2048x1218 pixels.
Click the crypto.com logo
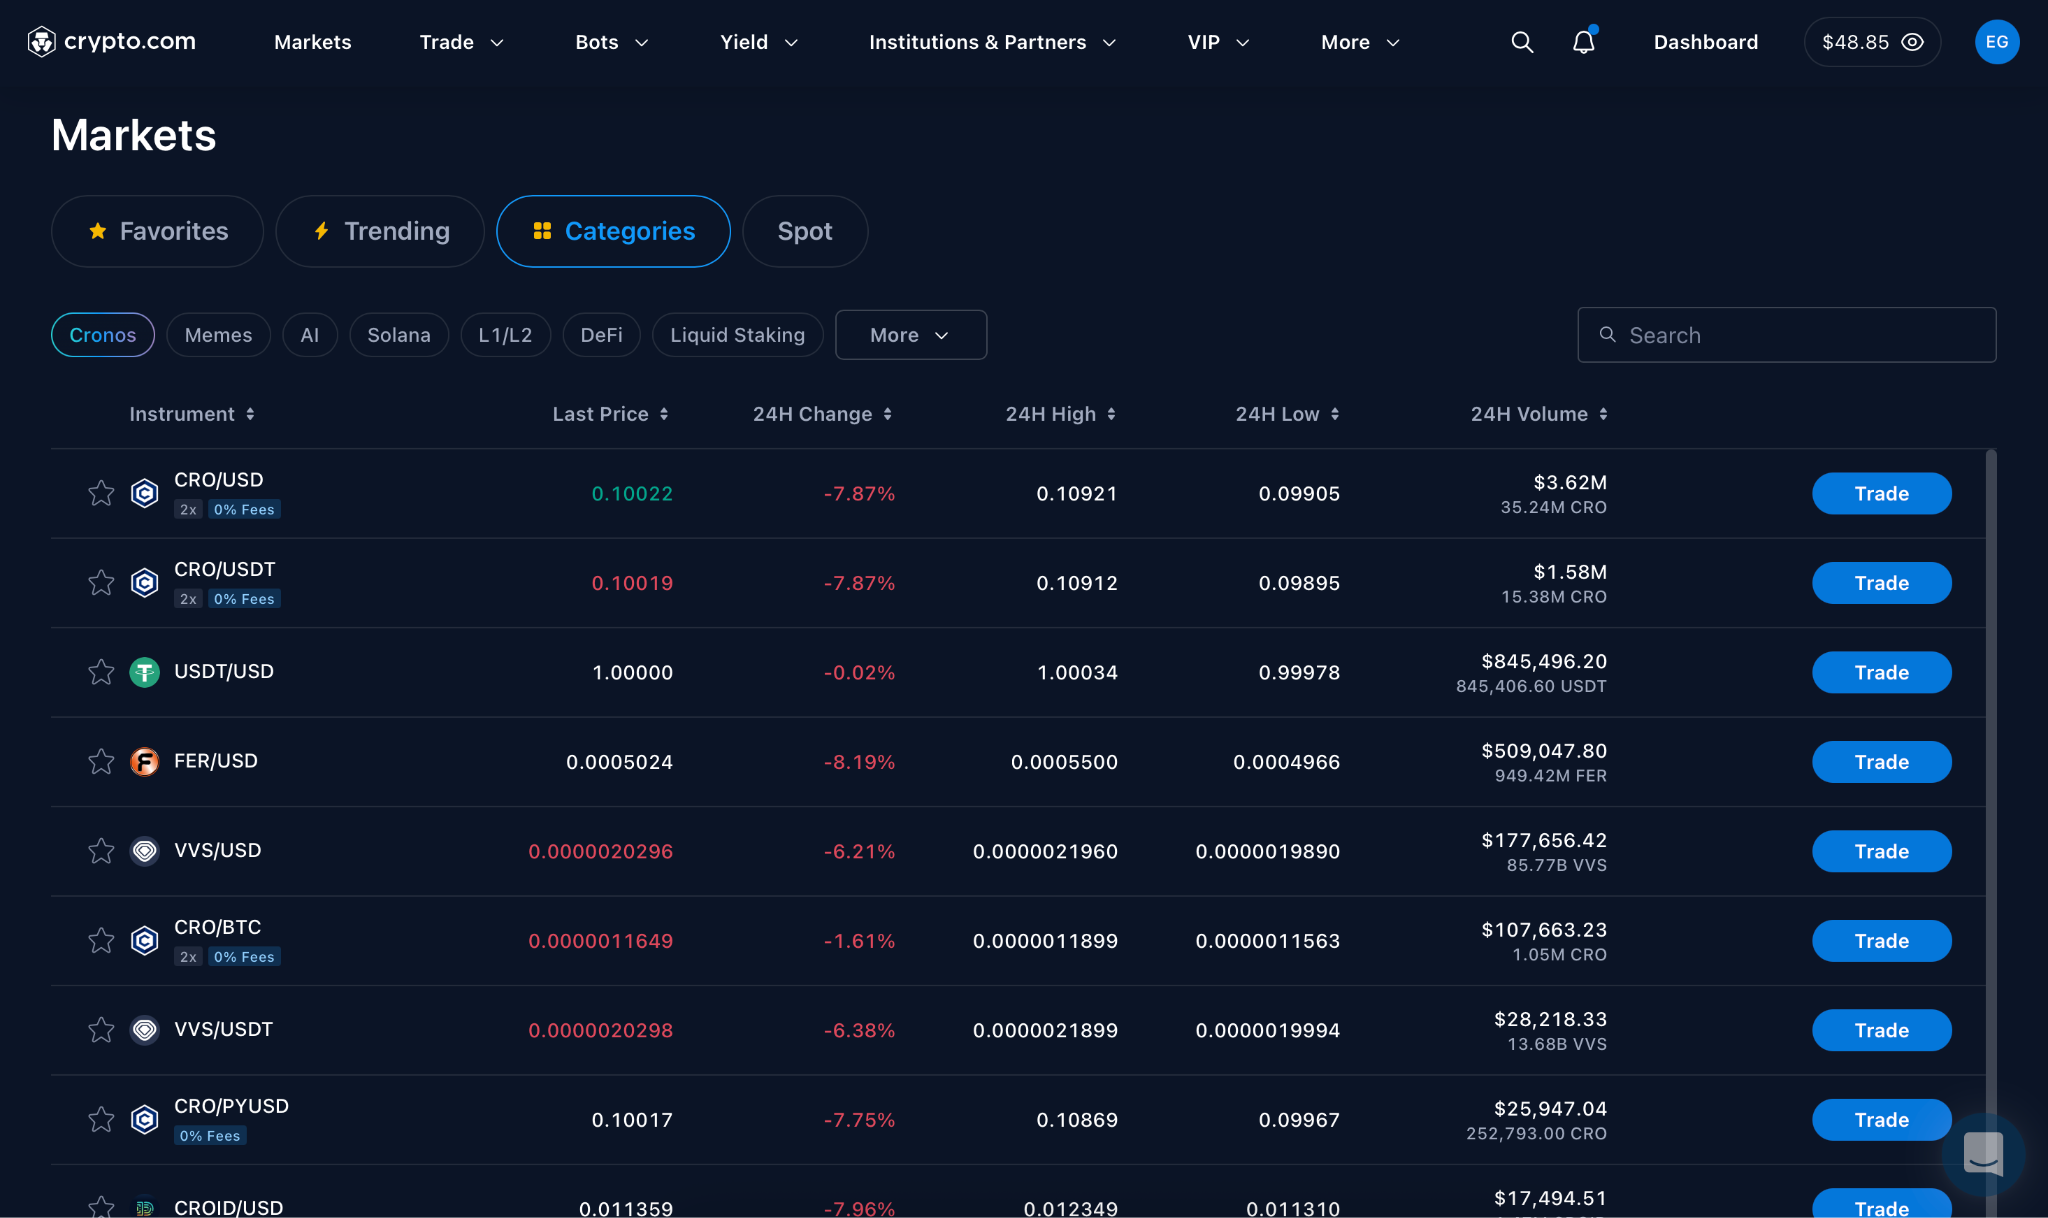coord(111,41)
